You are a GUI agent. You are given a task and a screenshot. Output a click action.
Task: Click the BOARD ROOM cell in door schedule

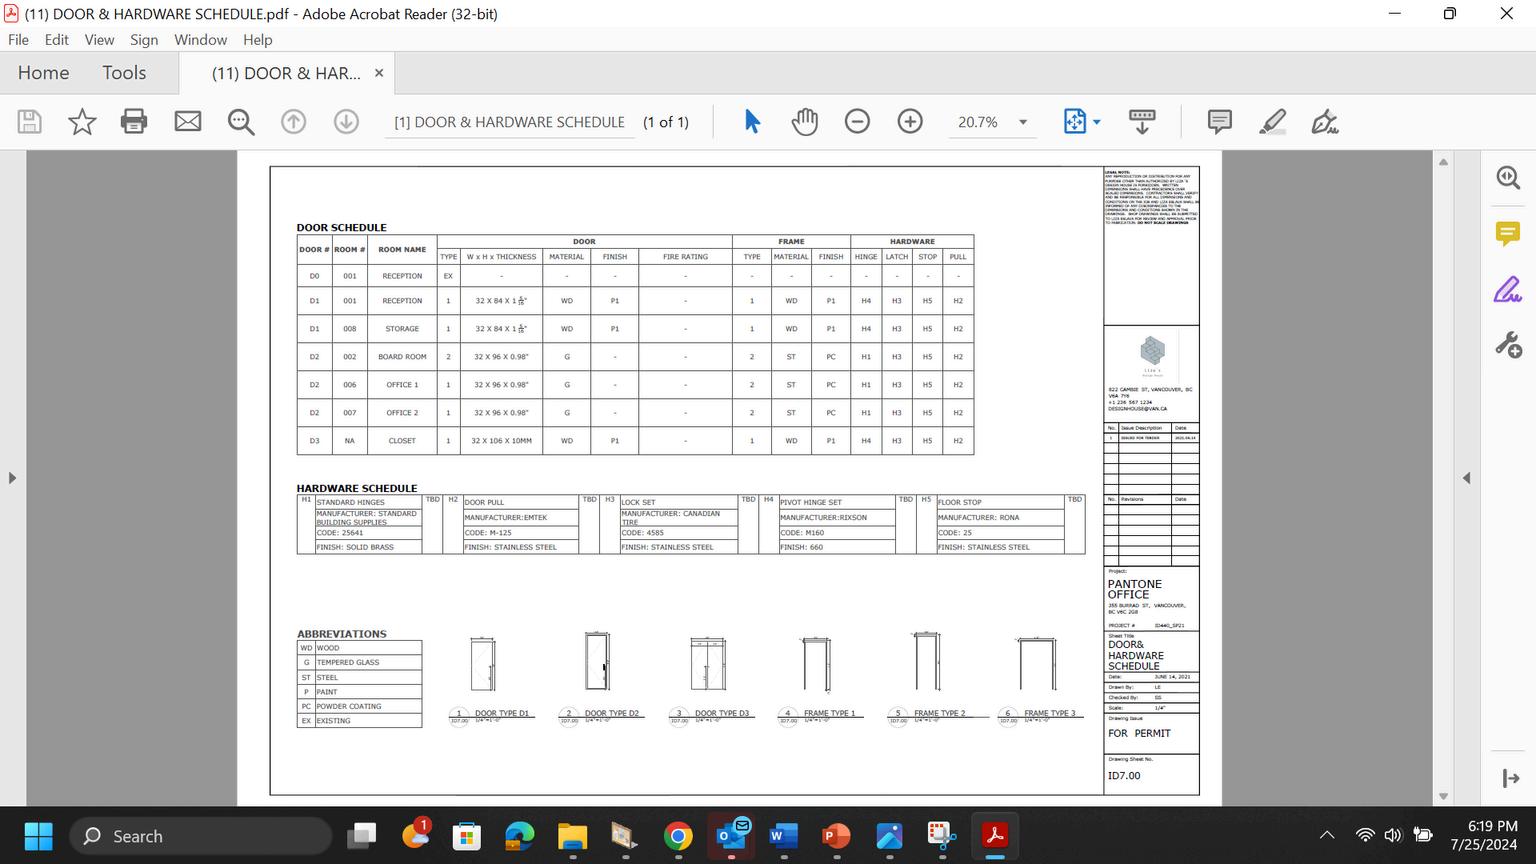(402, 357)
